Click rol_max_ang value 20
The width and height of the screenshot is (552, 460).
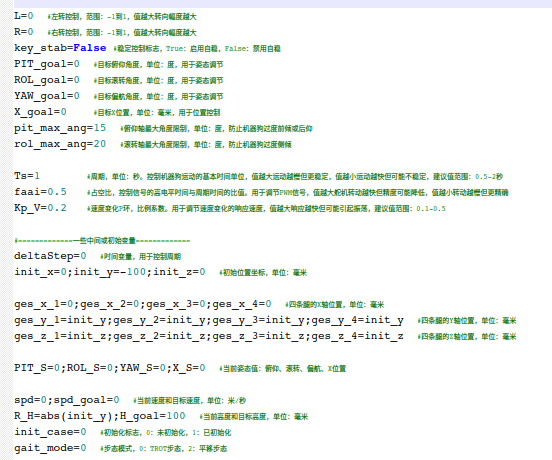tap(100, 144)
